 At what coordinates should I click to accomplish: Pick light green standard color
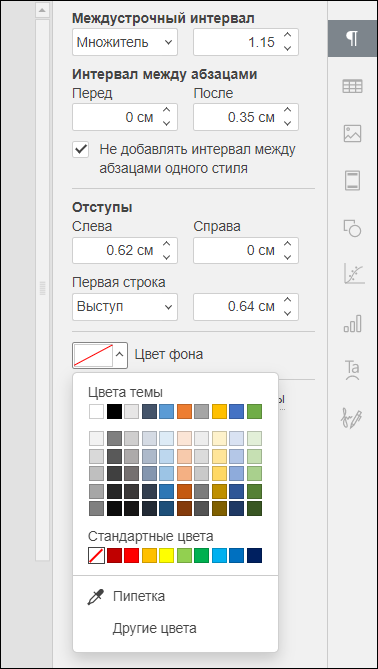(184, 556)
